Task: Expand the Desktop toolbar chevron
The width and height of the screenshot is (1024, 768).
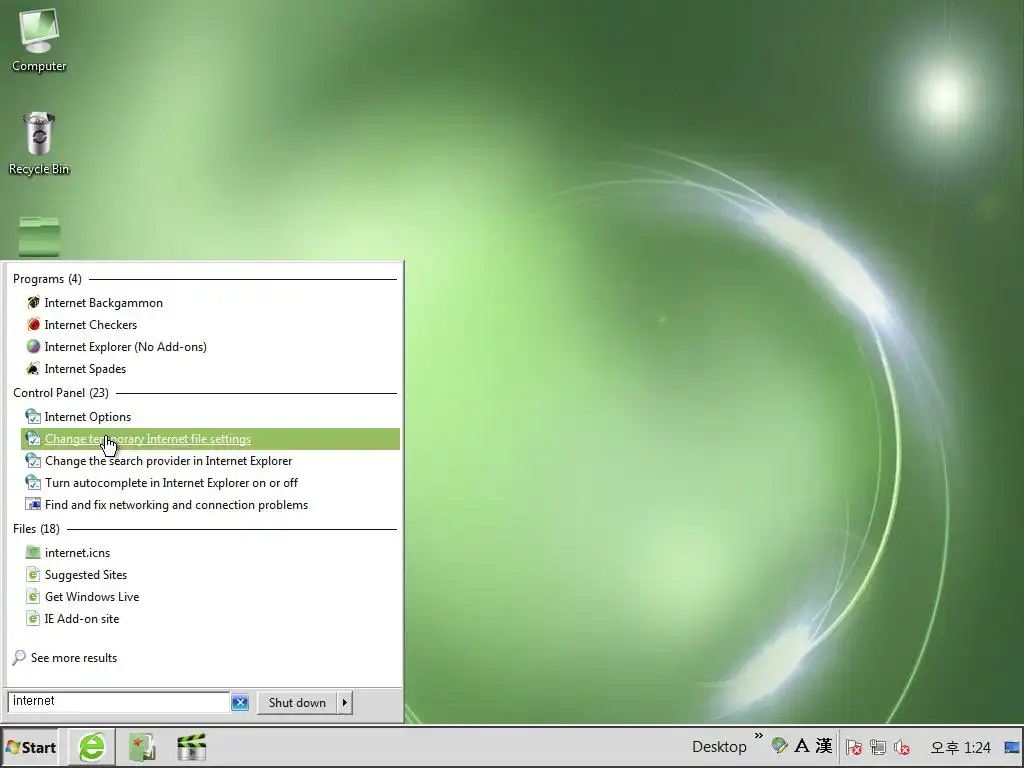Action: click(758, 737)
